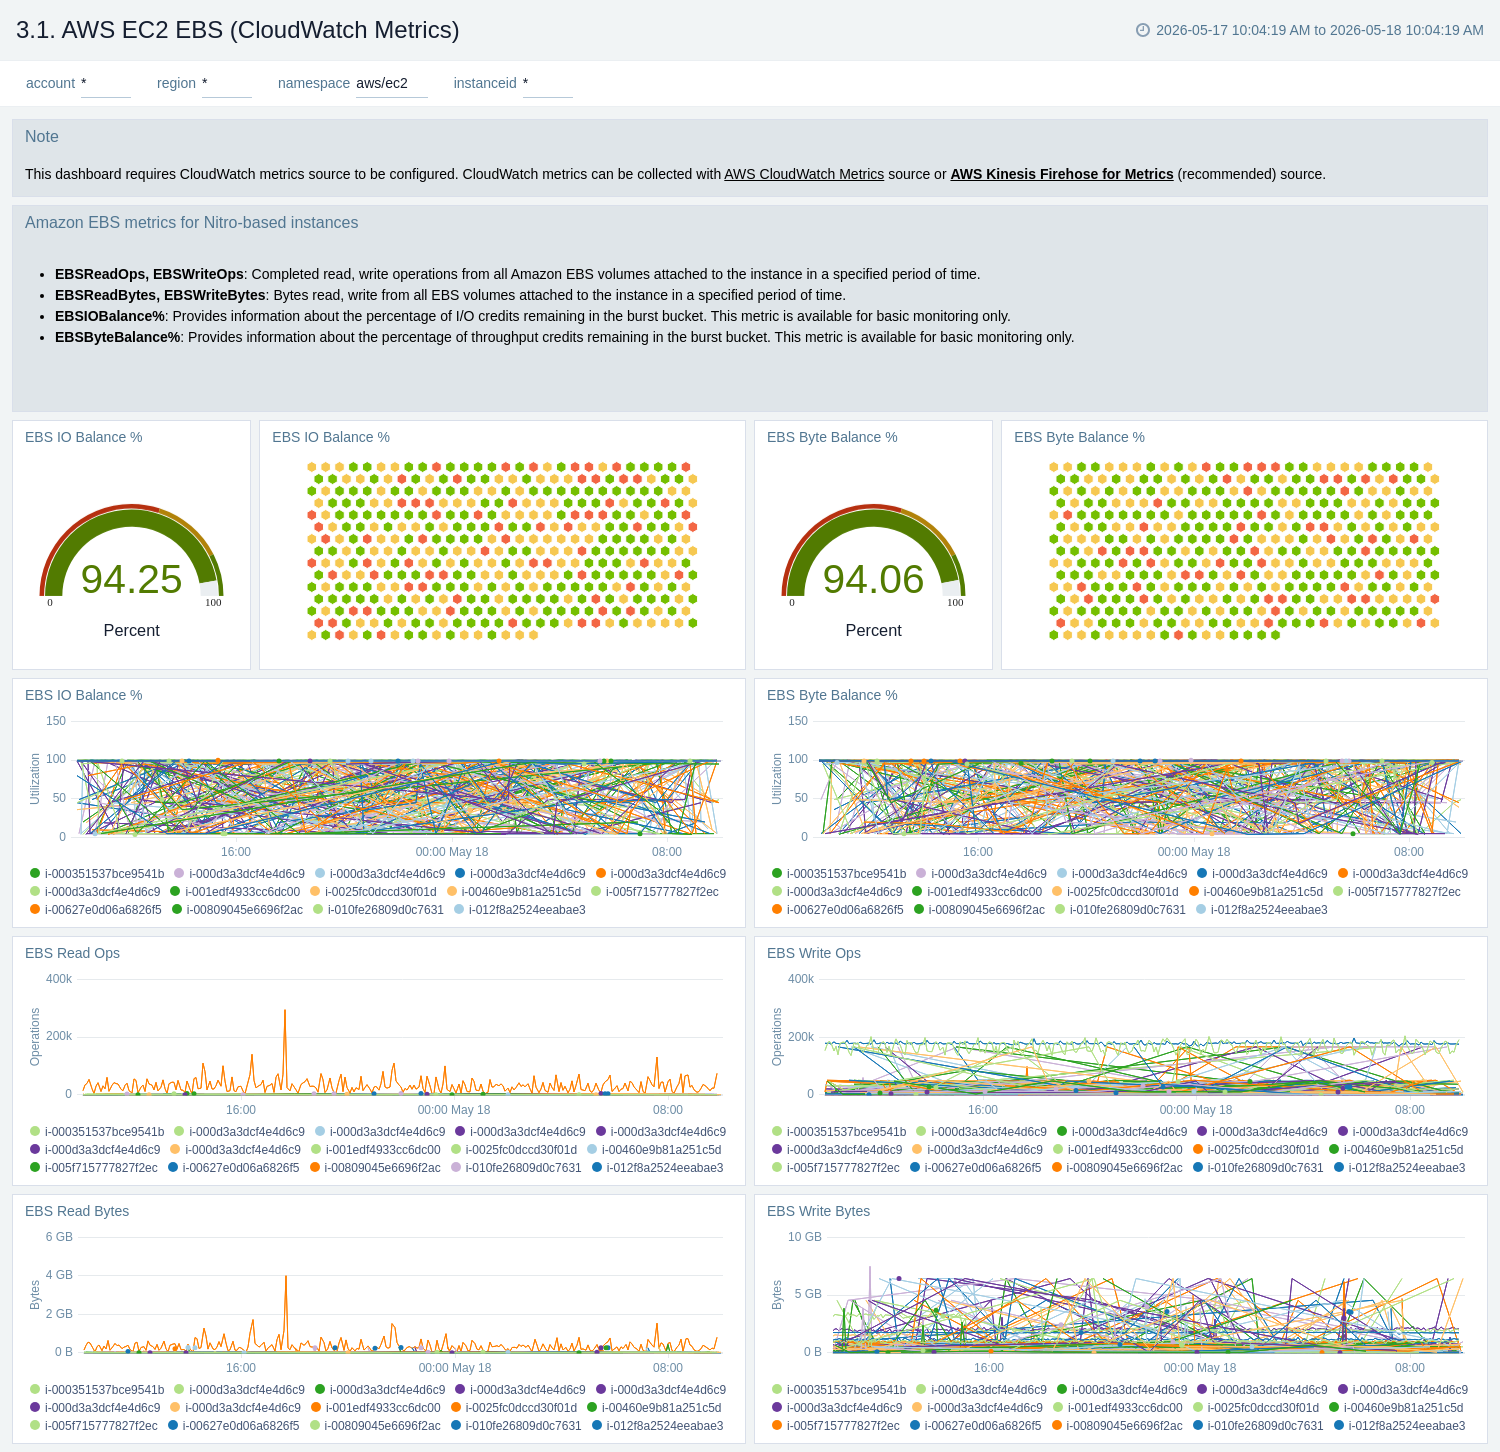The image size is (1500, 1452).
Task: Click the EBS Write Bytes panel title
Action: point(818,1211)
